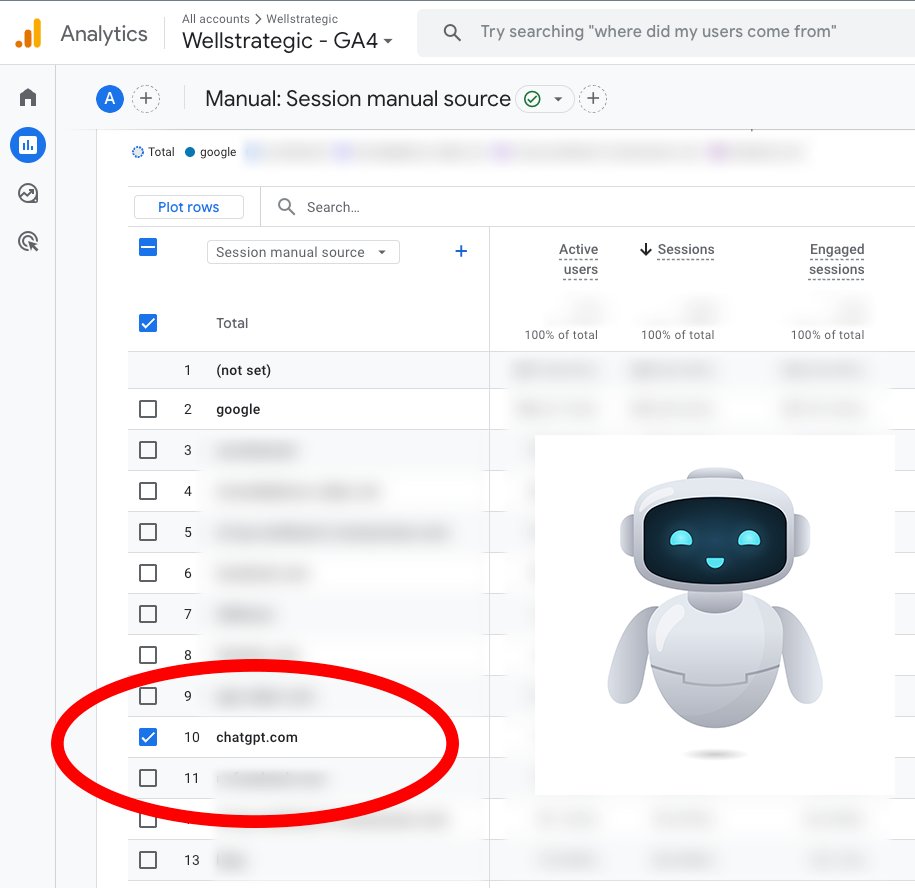Open Explore in left sidebar
This screenshot has width=915, height=888.
28,193
